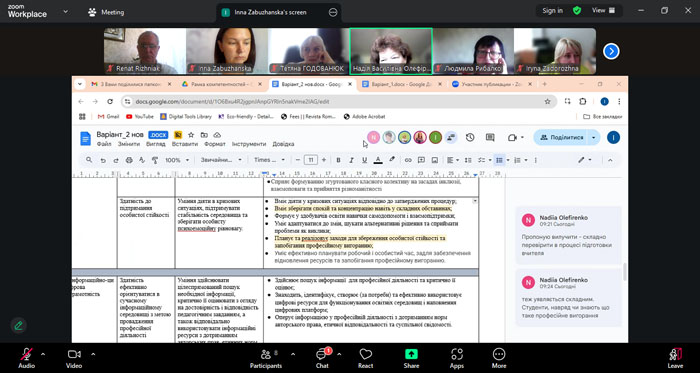The image size is (700, 373).
Task: Toggle bold formatting in Docs toolbar
Action: point(338,160)
